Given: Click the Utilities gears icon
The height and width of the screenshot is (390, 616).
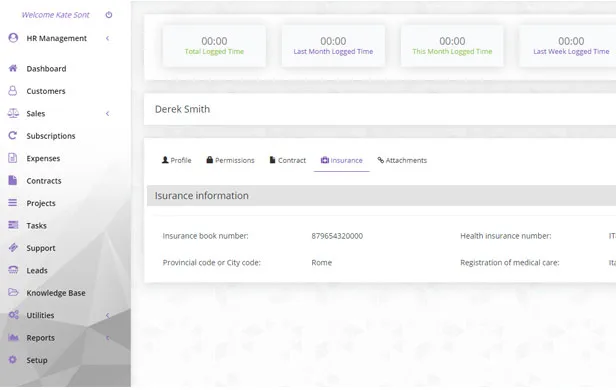Looking at the screenshot, I should (x=13, y=315).
